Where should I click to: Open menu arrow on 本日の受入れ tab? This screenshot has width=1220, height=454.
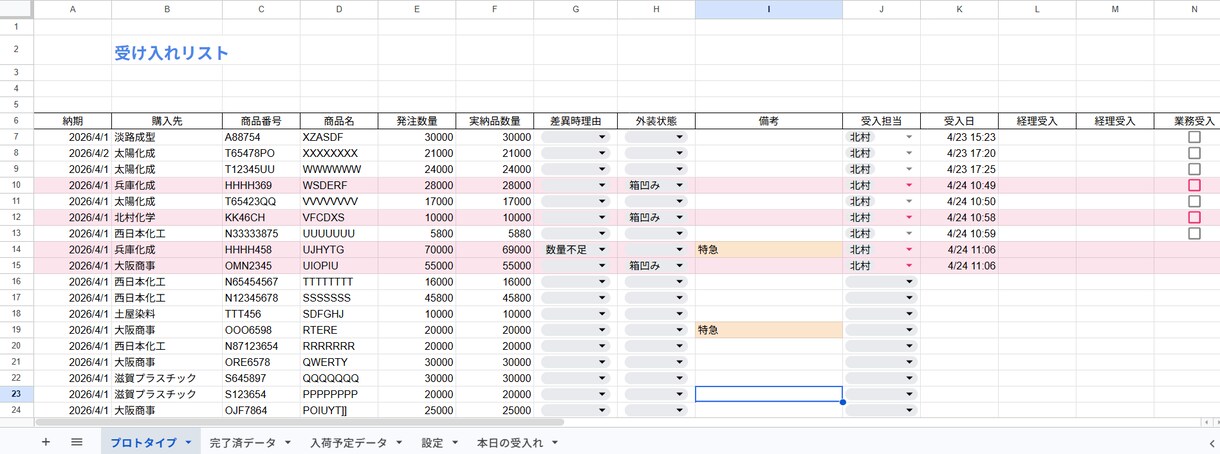555,442
